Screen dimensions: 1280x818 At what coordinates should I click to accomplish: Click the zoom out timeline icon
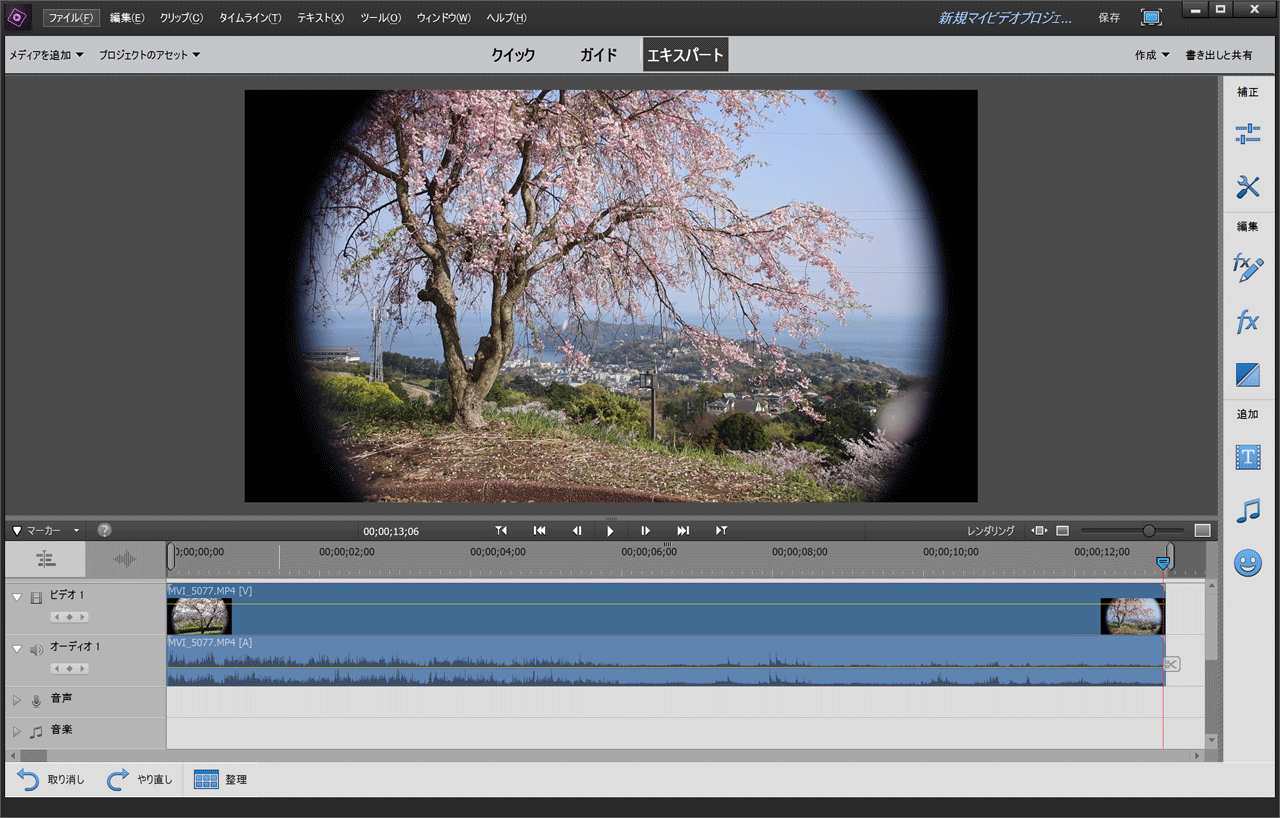(x=1062, y=530)
